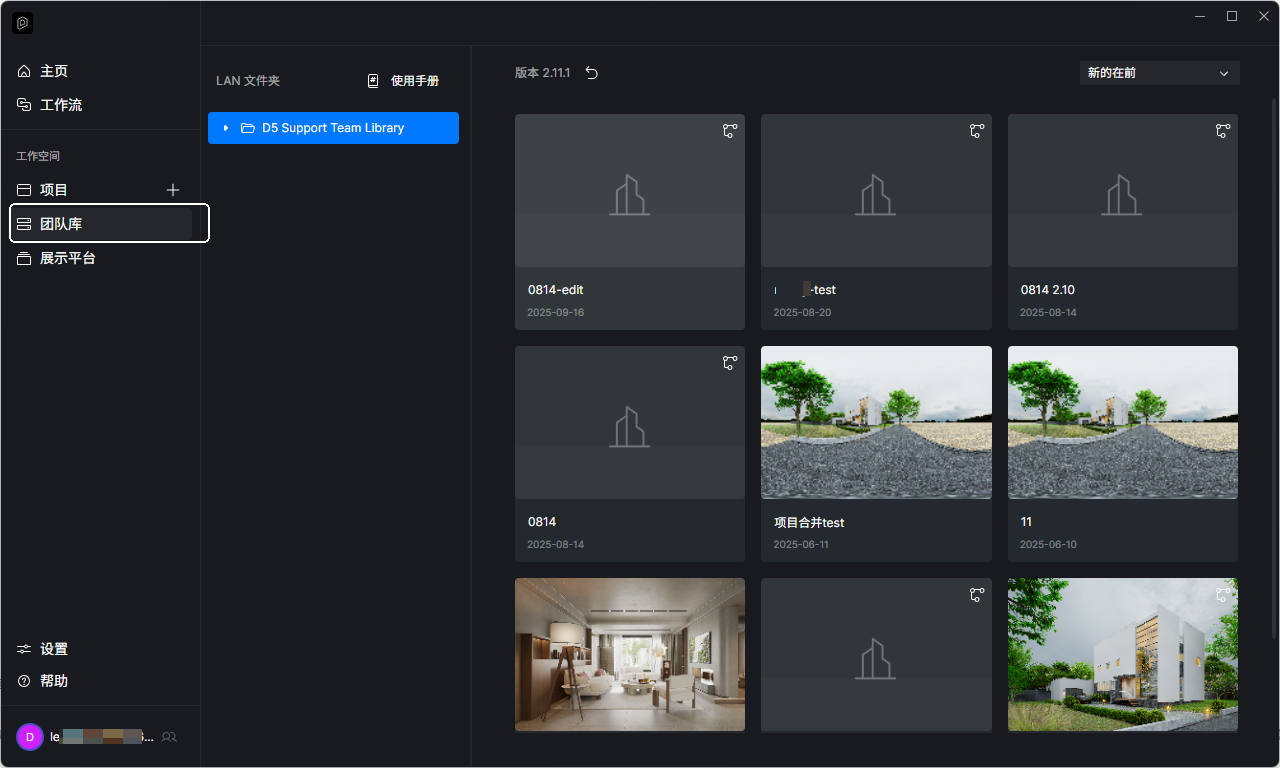Open 设置 settings
The image size is (1280, 768).
(x=54, y=649)
